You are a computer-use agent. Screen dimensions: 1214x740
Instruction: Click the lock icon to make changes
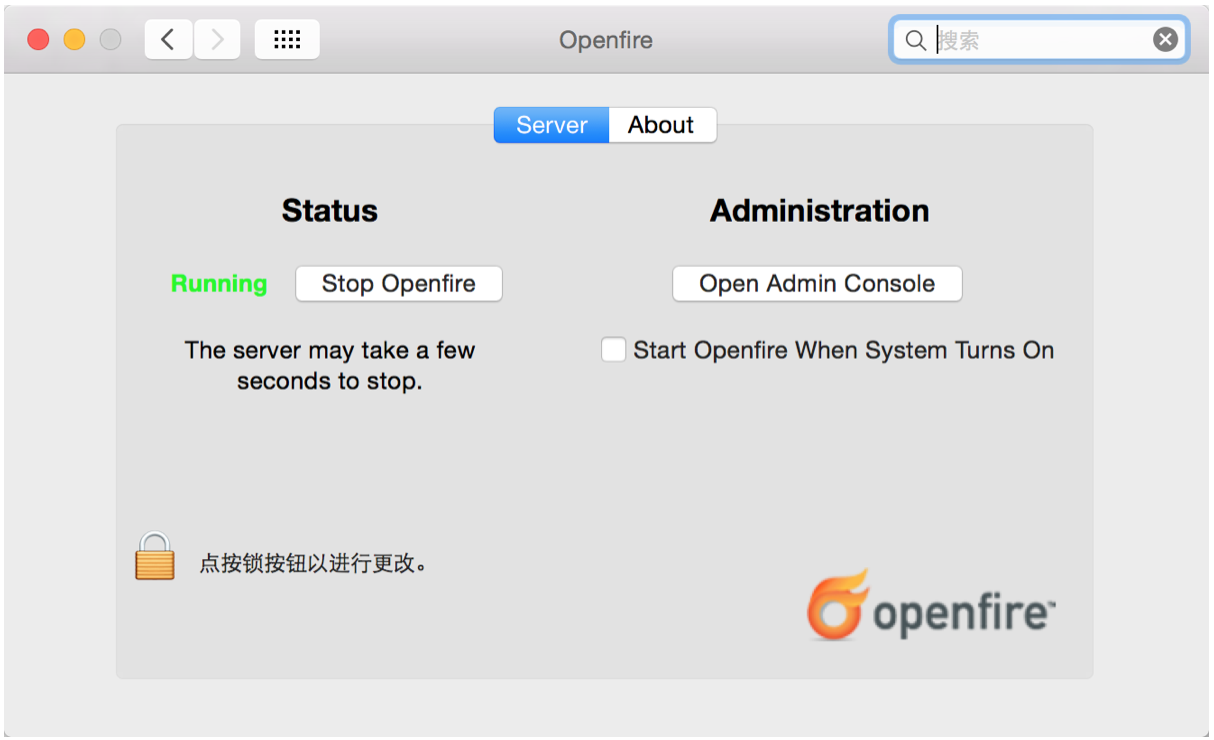155,556
